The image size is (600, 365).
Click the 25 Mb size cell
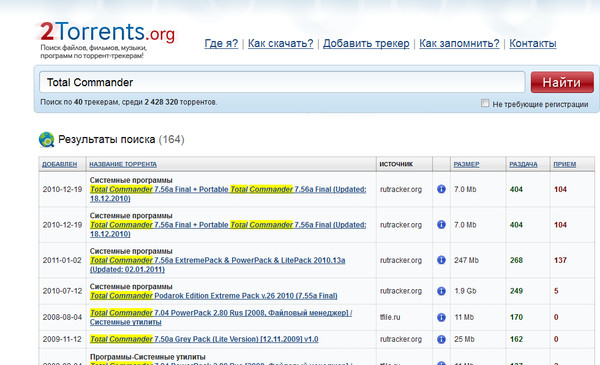click(x=464, y=339)
